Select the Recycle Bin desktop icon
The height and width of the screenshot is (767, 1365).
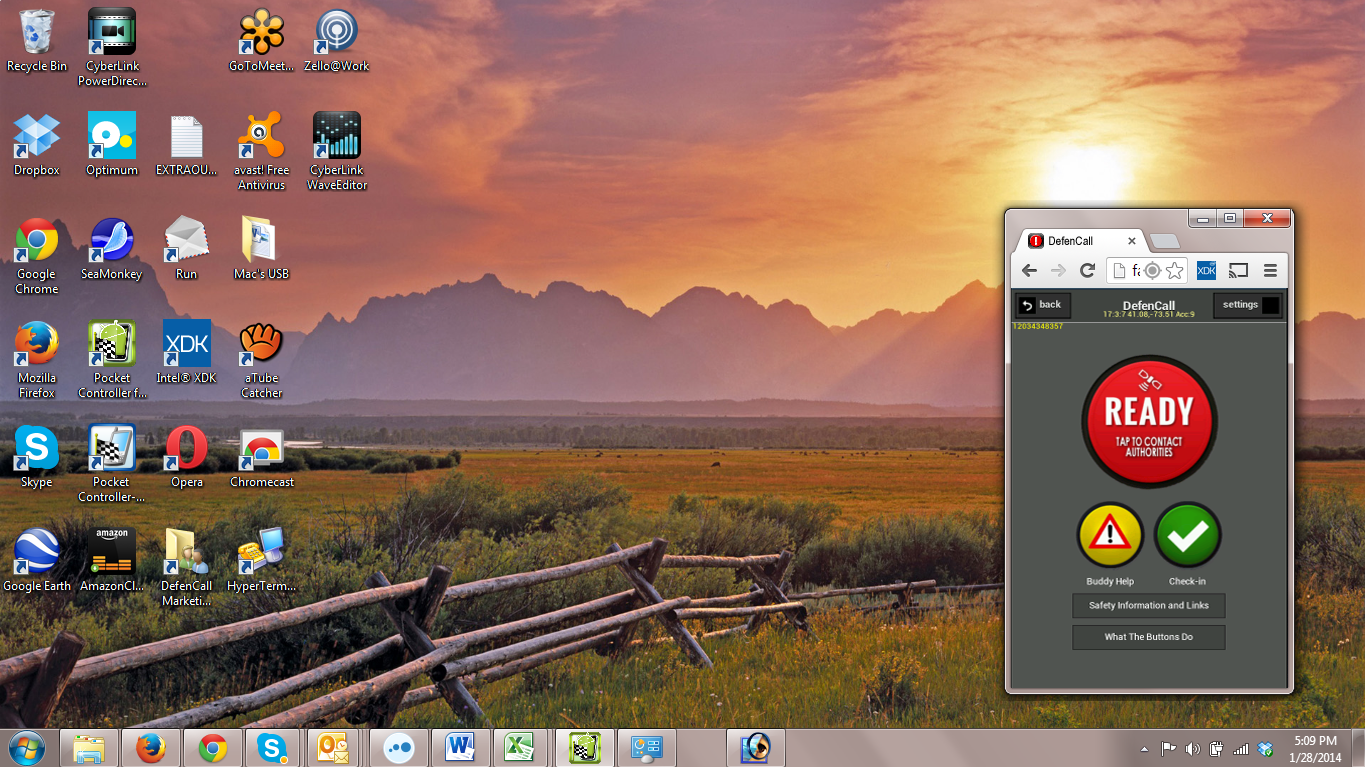[37, 41]
